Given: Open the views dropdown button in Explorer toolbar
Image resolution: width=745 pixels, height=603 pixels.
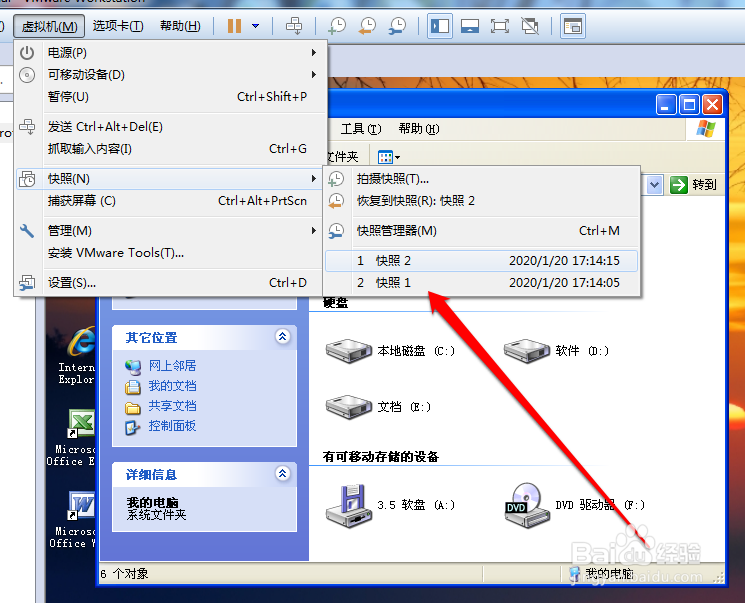Looking at the screenshot, I should pyautogui.click(x=389, y=157).
